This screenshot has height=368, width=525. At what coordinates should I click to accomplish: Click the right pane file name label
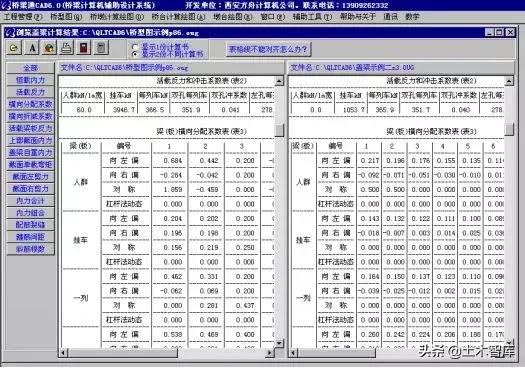(352, 68)
